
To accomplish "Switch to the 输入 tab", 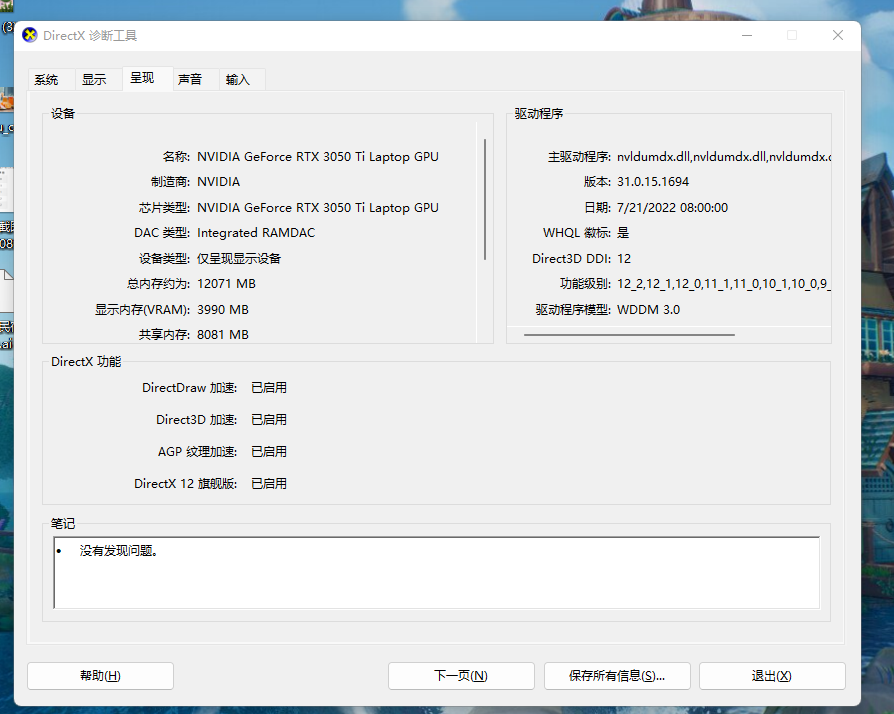I will click(x=238, y=80).
